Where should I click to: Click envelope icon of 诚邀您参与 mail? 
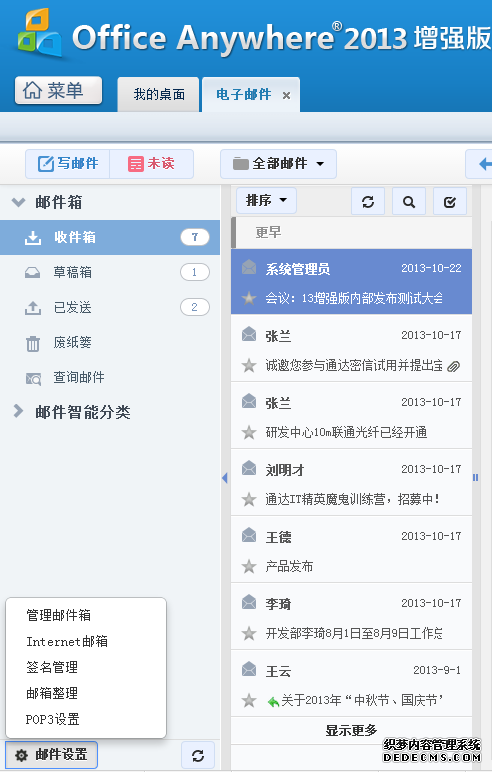[x=249, y=335]
